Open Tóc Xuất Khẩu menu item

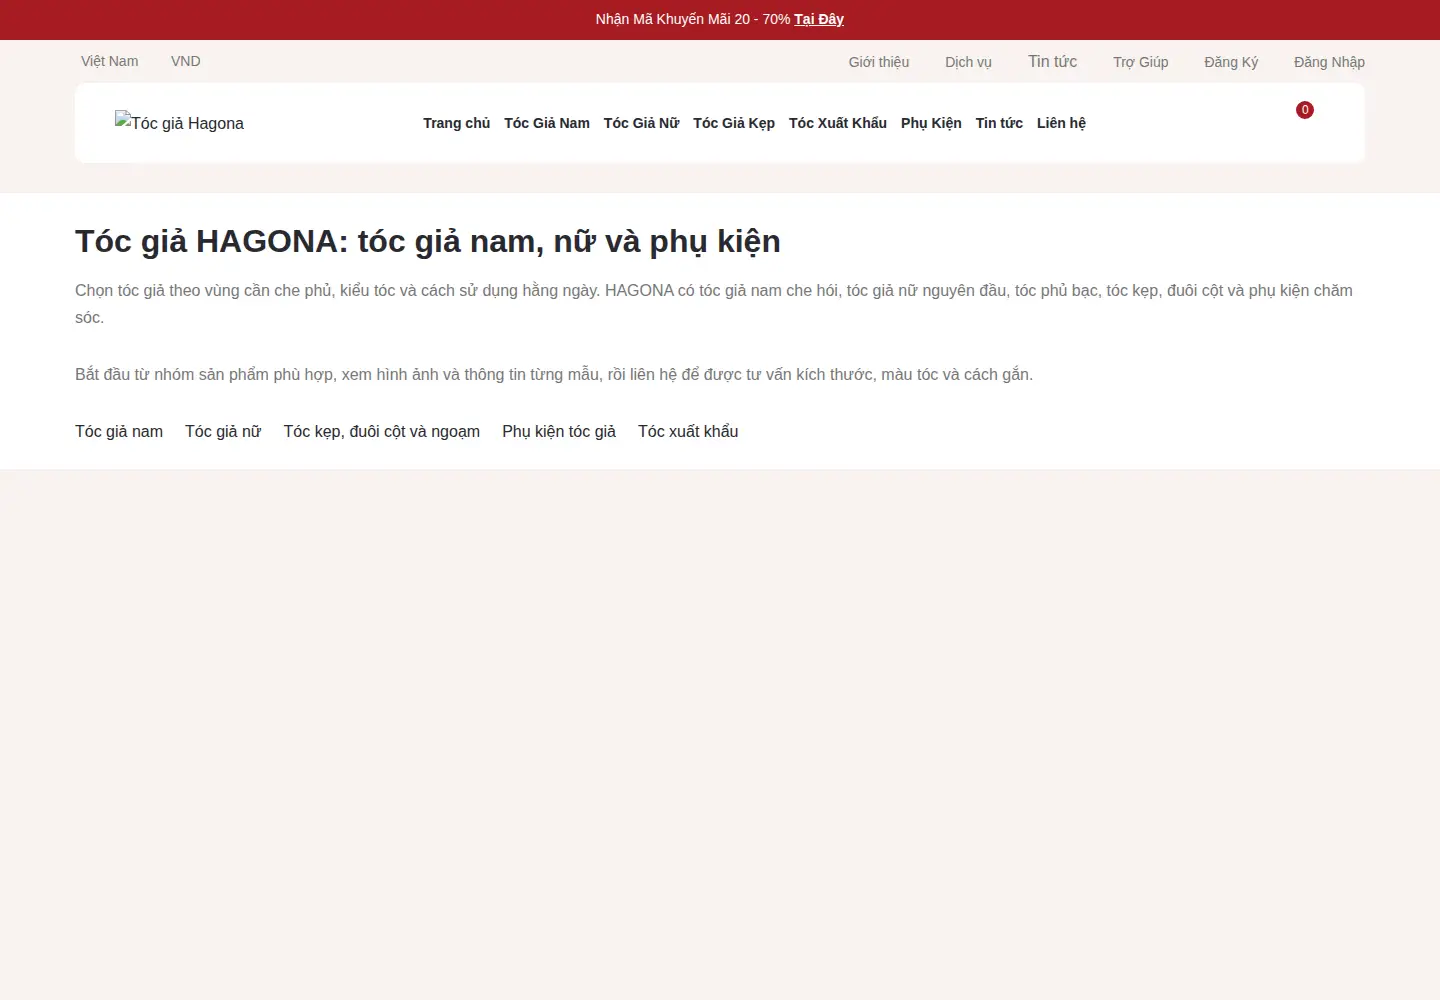pyautogui.click(x=838, y=123)
